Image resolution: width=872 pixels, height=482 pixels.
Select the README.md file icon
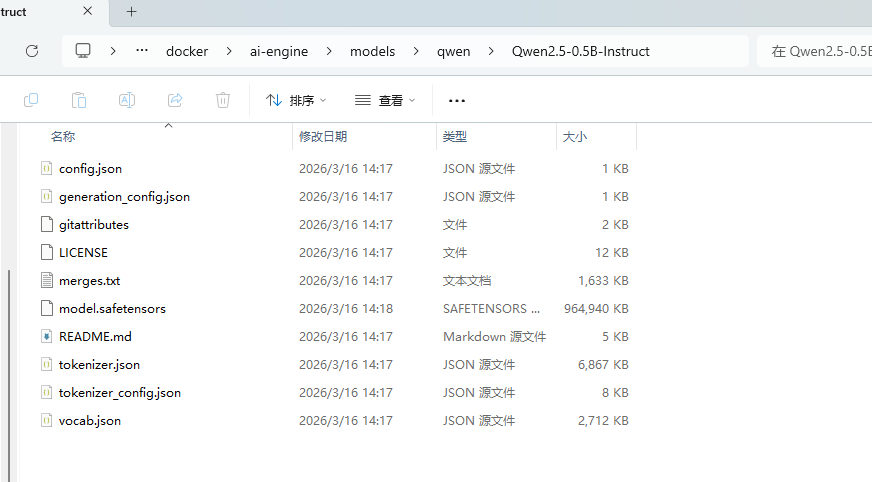tap(47, 336)
